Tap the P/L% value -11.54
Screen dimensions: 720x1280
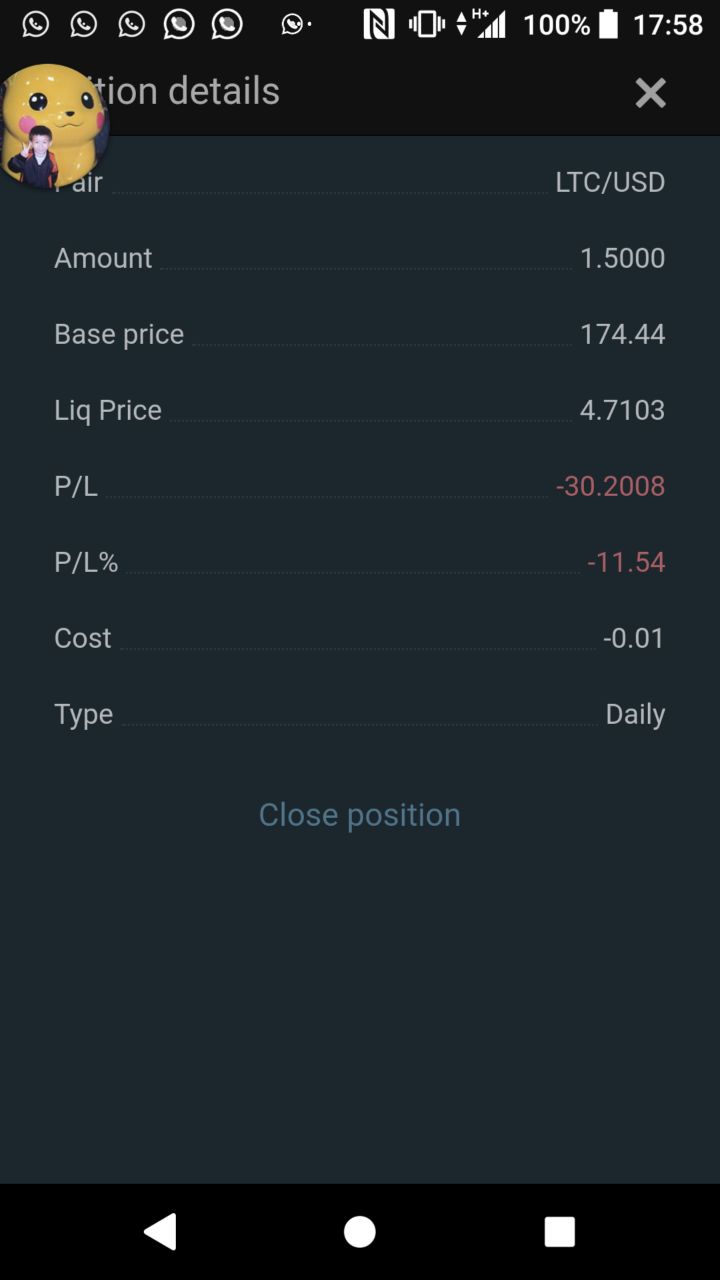coord(626,562)
